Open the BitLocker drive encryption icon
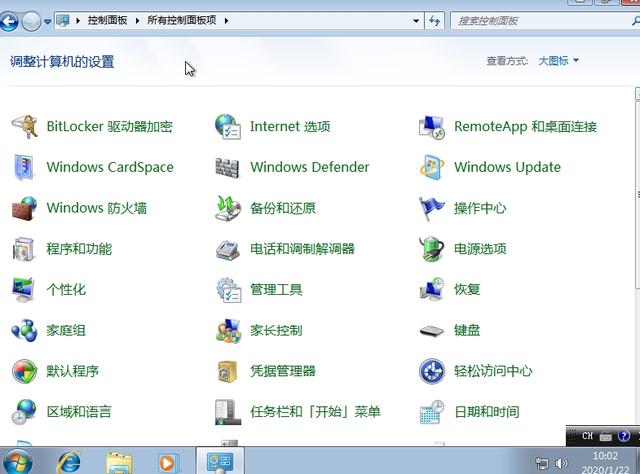The height and width of the screenshot is (474, 640). [24, 127]
